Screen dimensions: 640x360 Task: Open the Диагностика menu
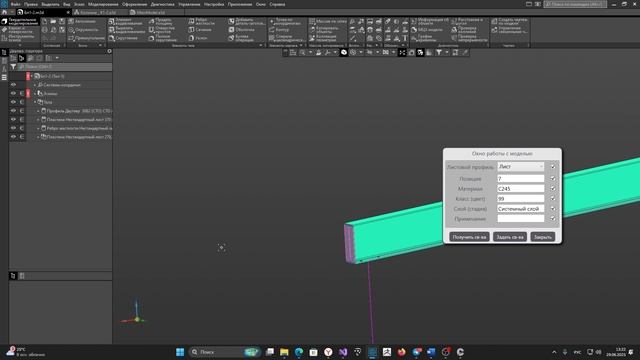162,4
